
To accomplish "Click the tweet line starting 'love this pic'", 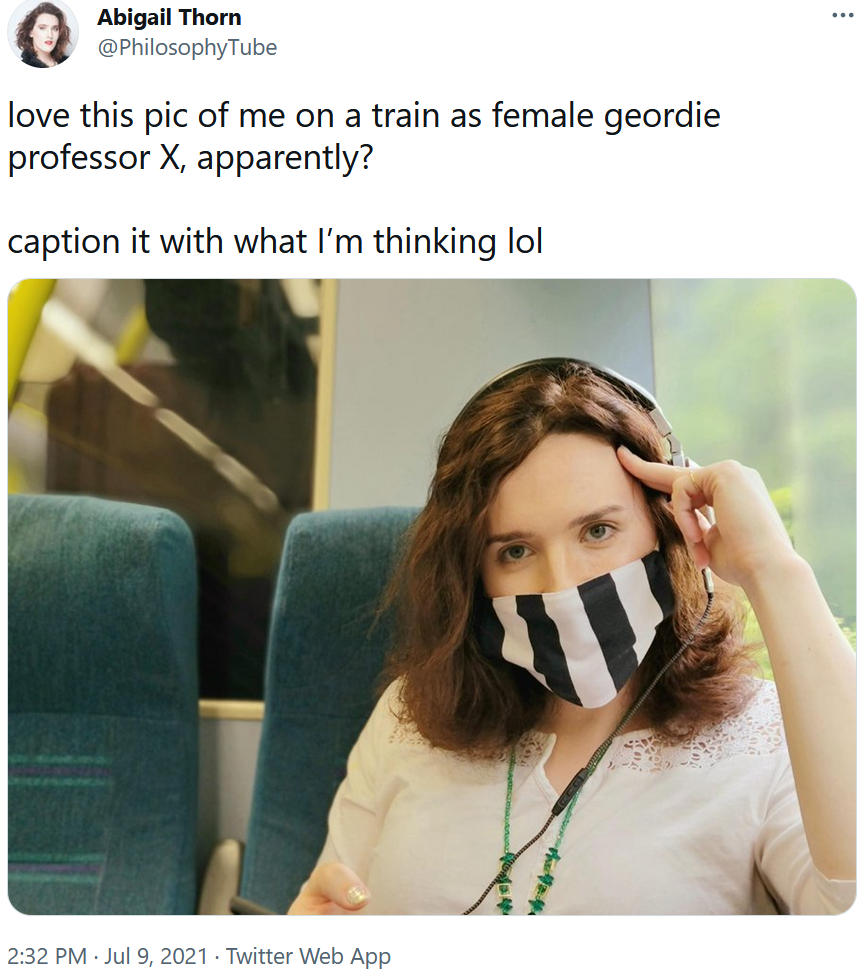I will tap(364, 116).
